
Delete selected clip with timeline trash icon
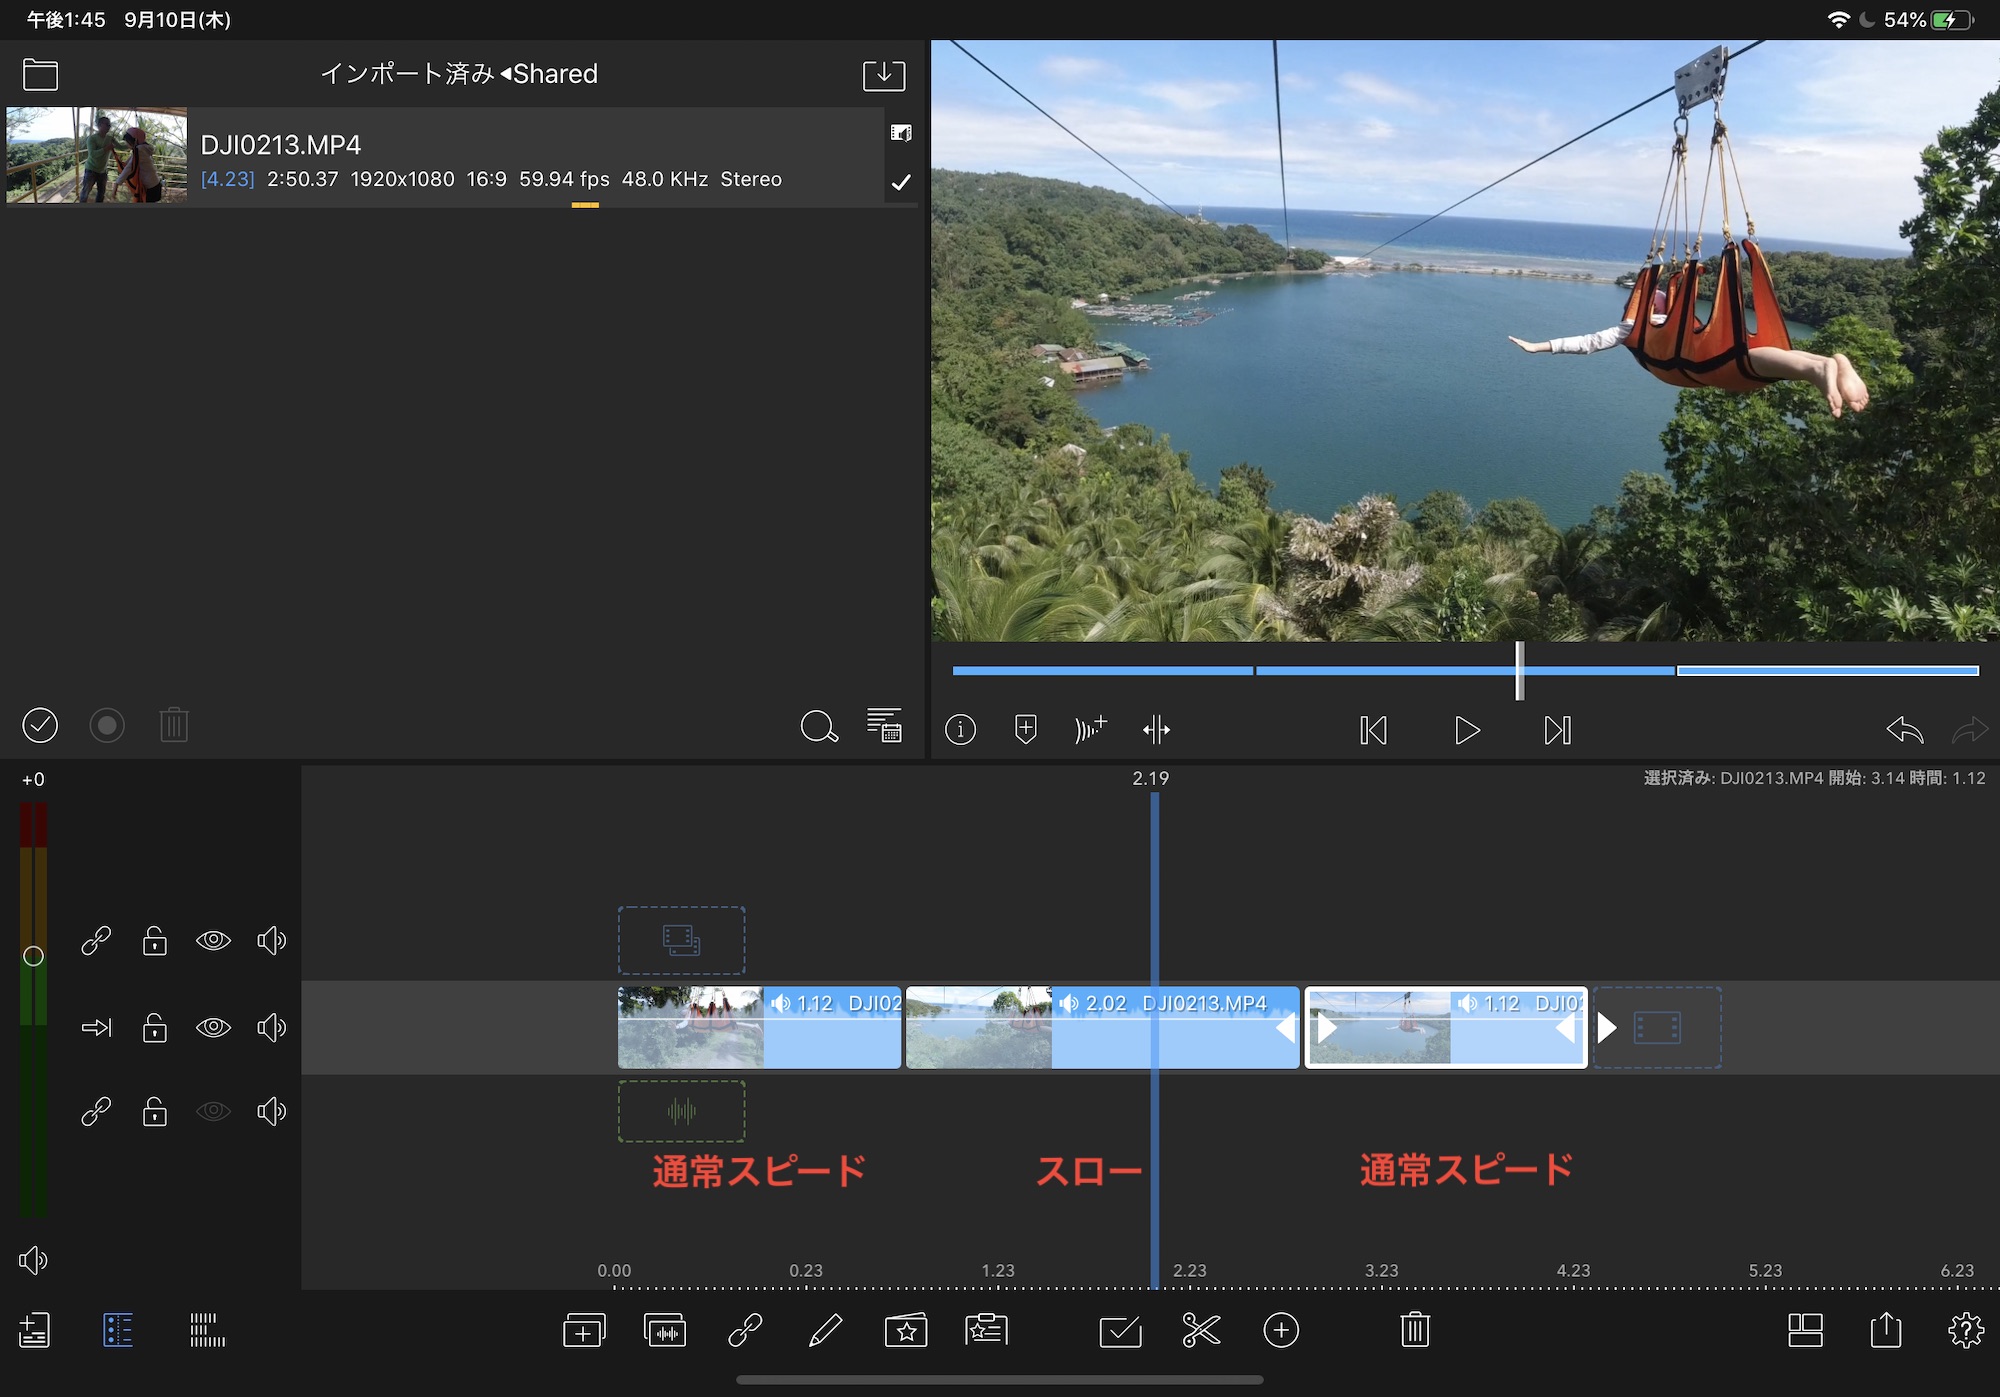1415,1331
